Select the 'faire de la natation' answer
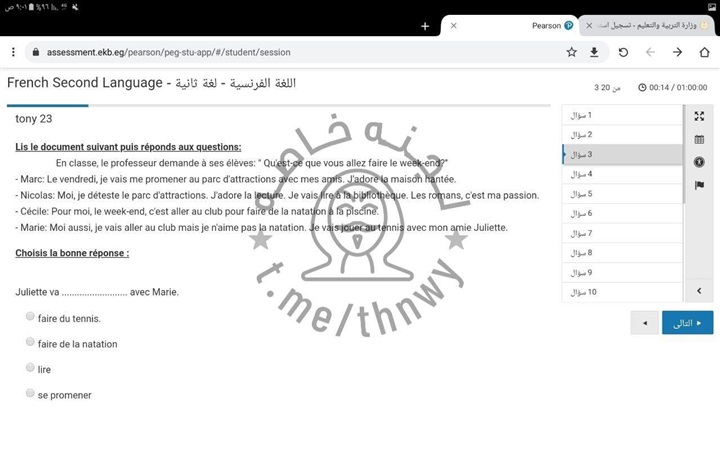720x450 pixels. click(30, 342)
